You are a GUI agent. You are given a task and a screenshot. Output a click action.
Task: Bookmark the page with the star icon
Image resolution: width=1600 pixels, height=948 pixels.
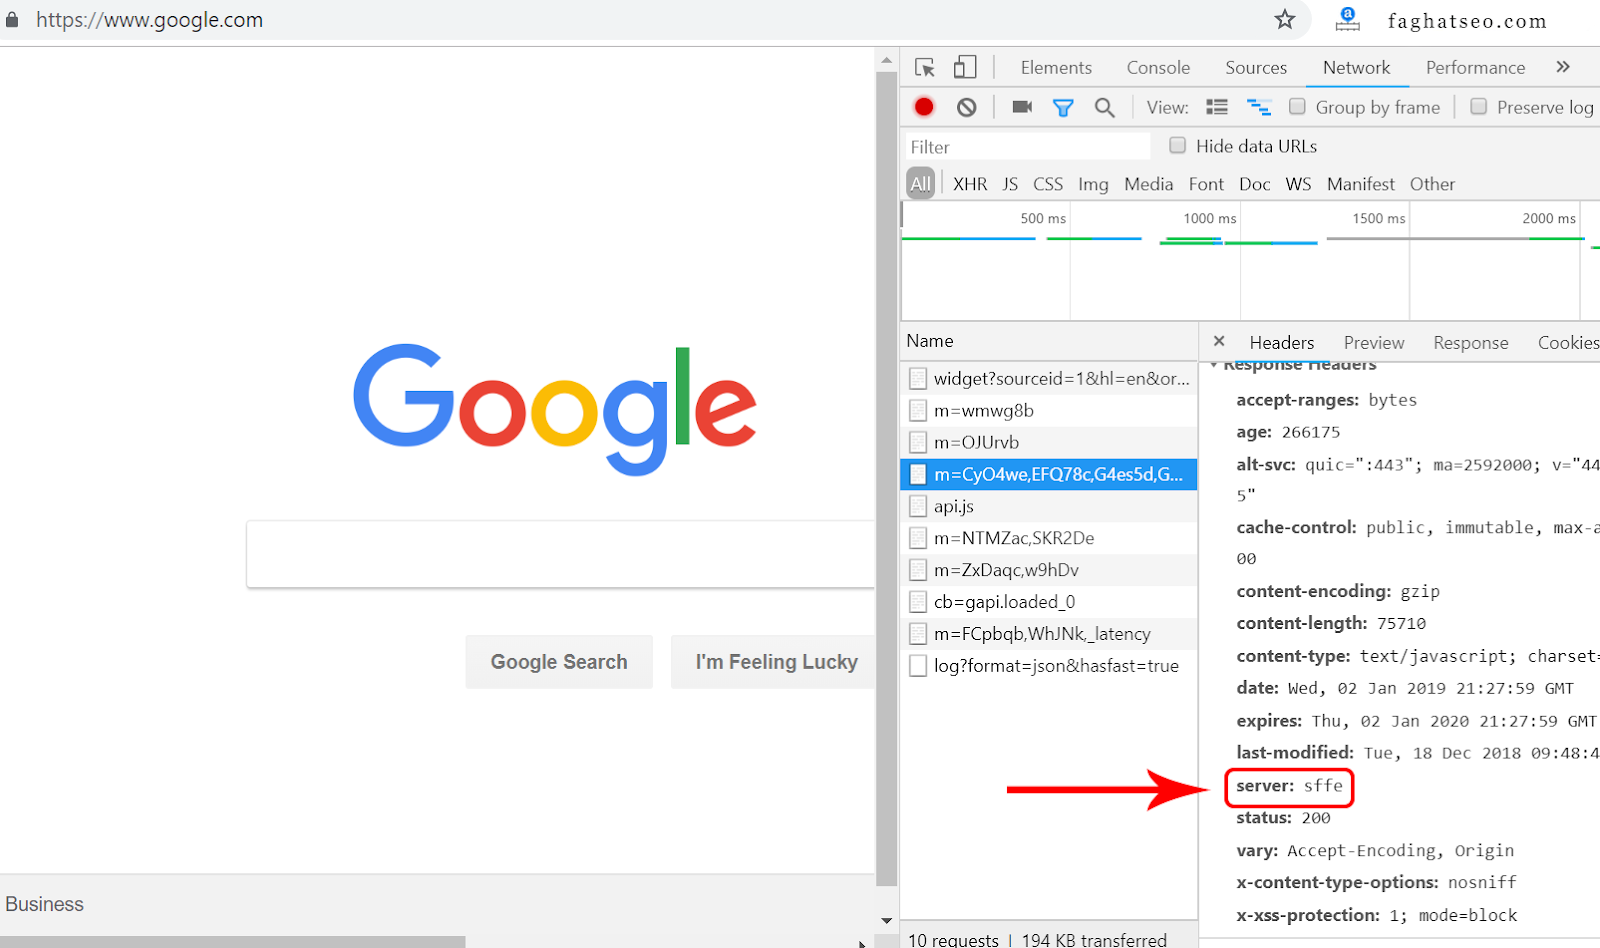pos(1285,19)
